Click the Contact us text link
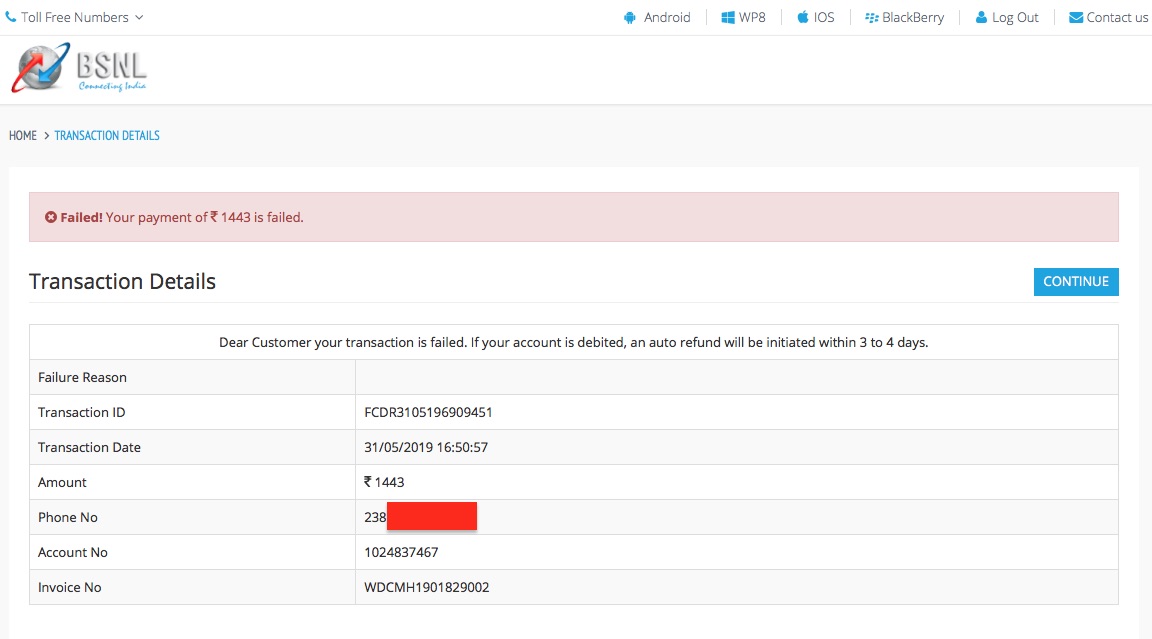Screen dimensions: 1152x639 coord(1117,17)
